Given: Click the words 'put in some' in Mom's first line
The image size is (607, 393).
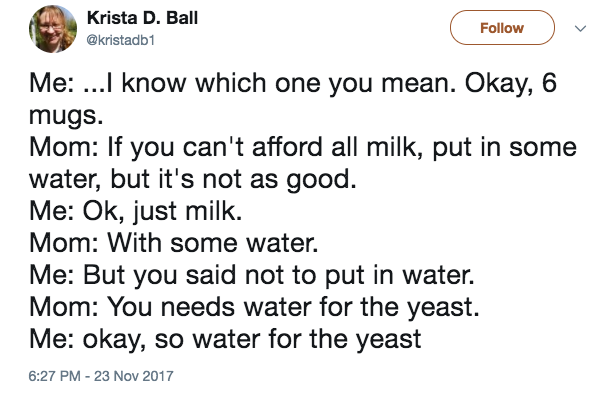Looking at the screenshot, I should tap(504, 148).
